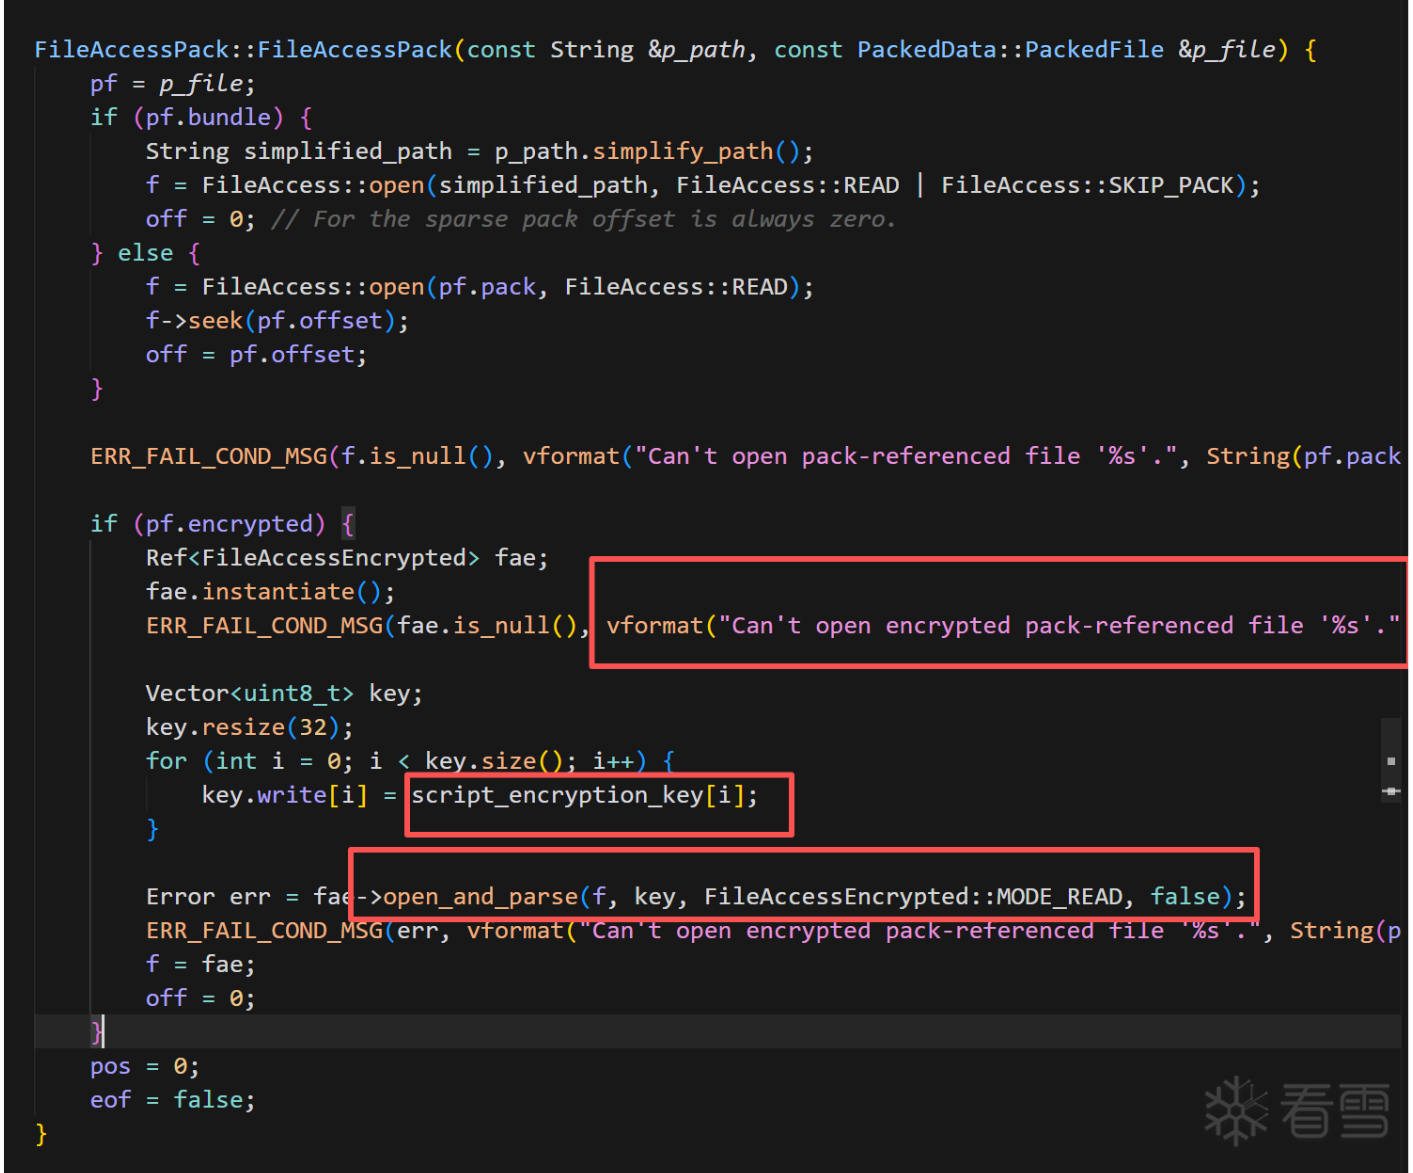Click 'ERR_FAIL_COND_MSG(f.is_null()' macro
This screenshot has width=1413, height=1173.
[x=292, y=456]
